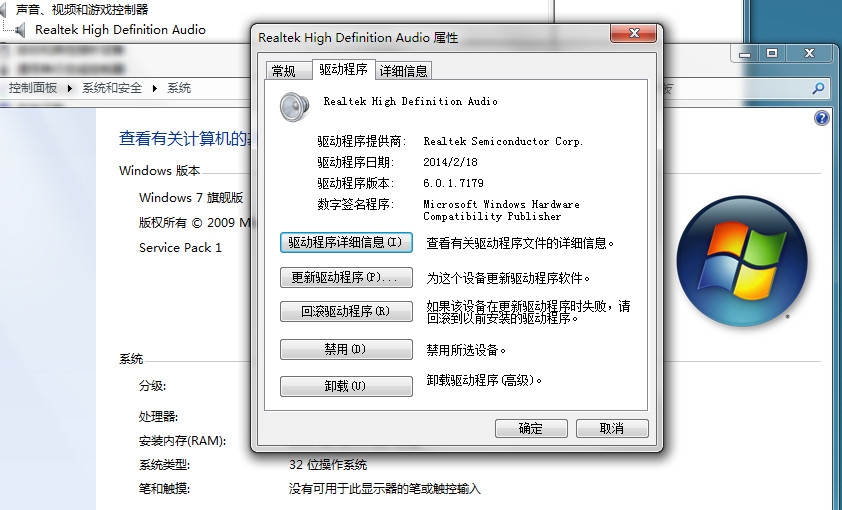Minimize the System control panel window
The height and width of the screenshot is (510, 842).
744,54
